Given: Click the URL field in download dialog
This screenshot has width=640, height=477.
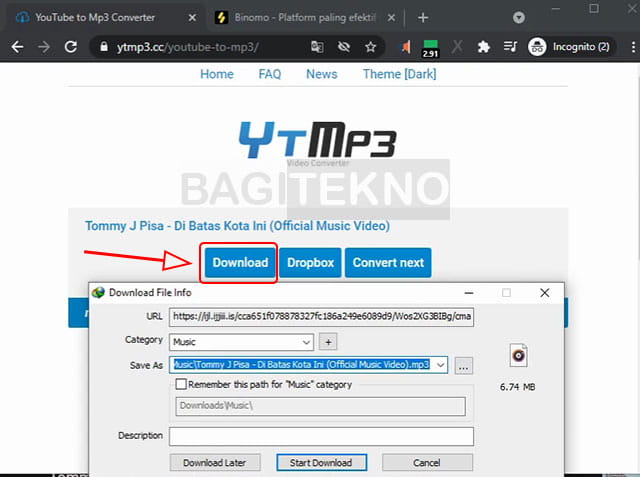Looking at the screenshot, I should (x=322, y=317).
